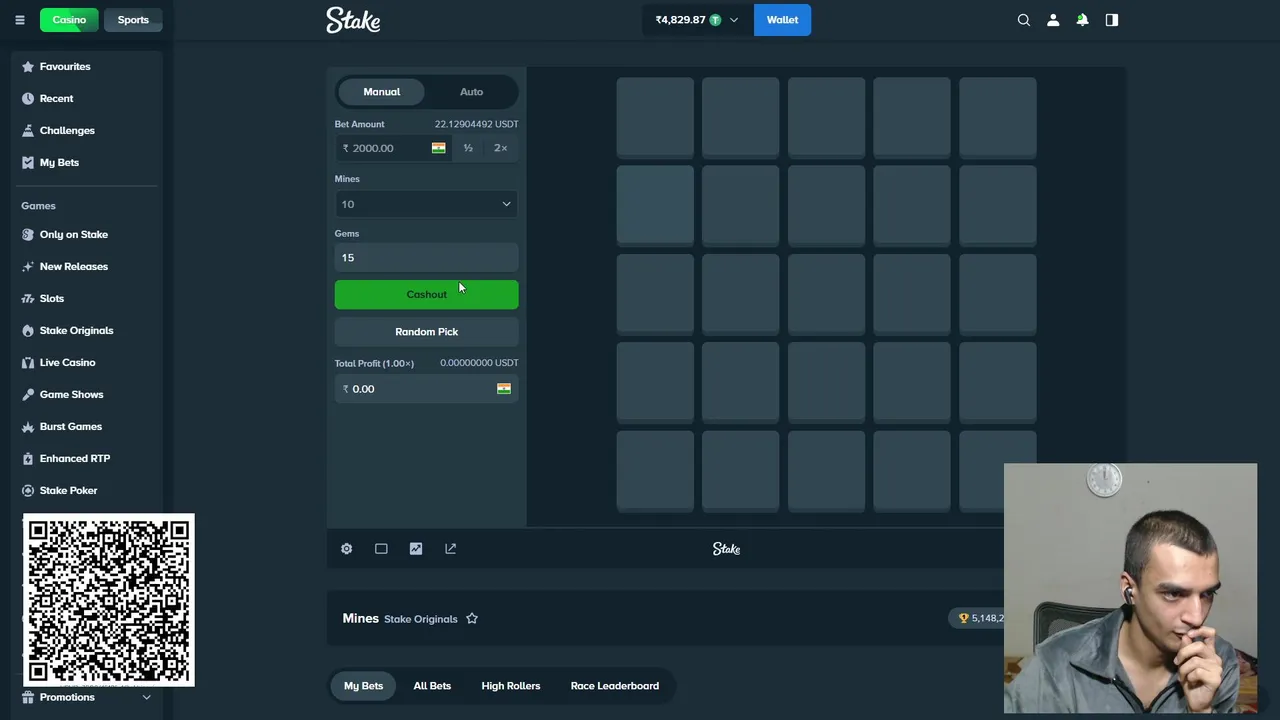Click the Only on Stake icon
Viewport: 1280px width, 720px height.
28,234
